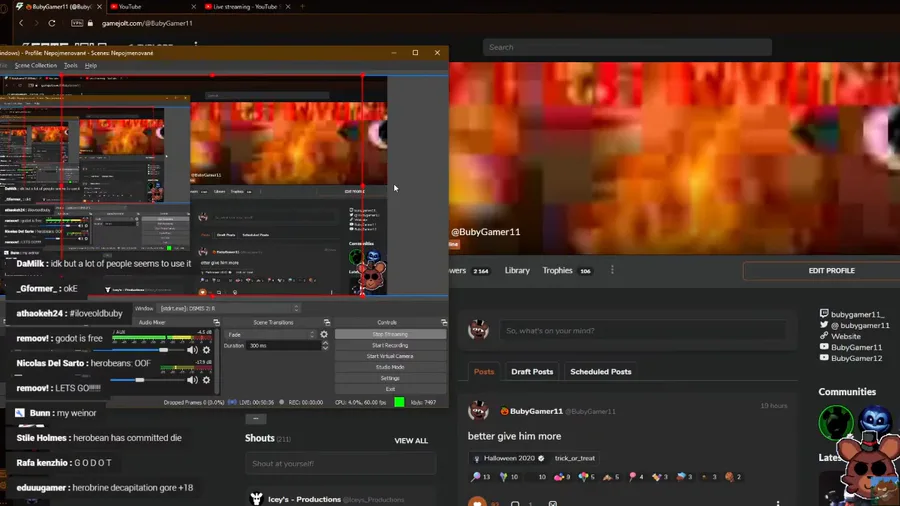Close the BubyGamer11 browser tab
This screenshot has height=506, width=900.
99,7
